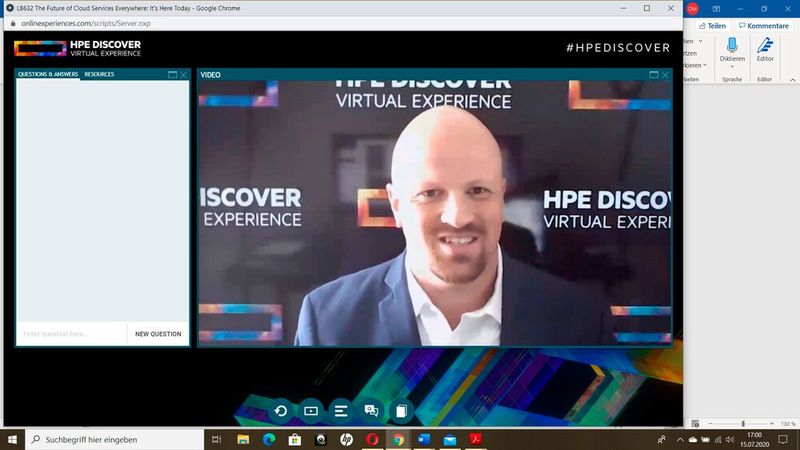Click the 130 % zoom level in Word

(788, 423)
